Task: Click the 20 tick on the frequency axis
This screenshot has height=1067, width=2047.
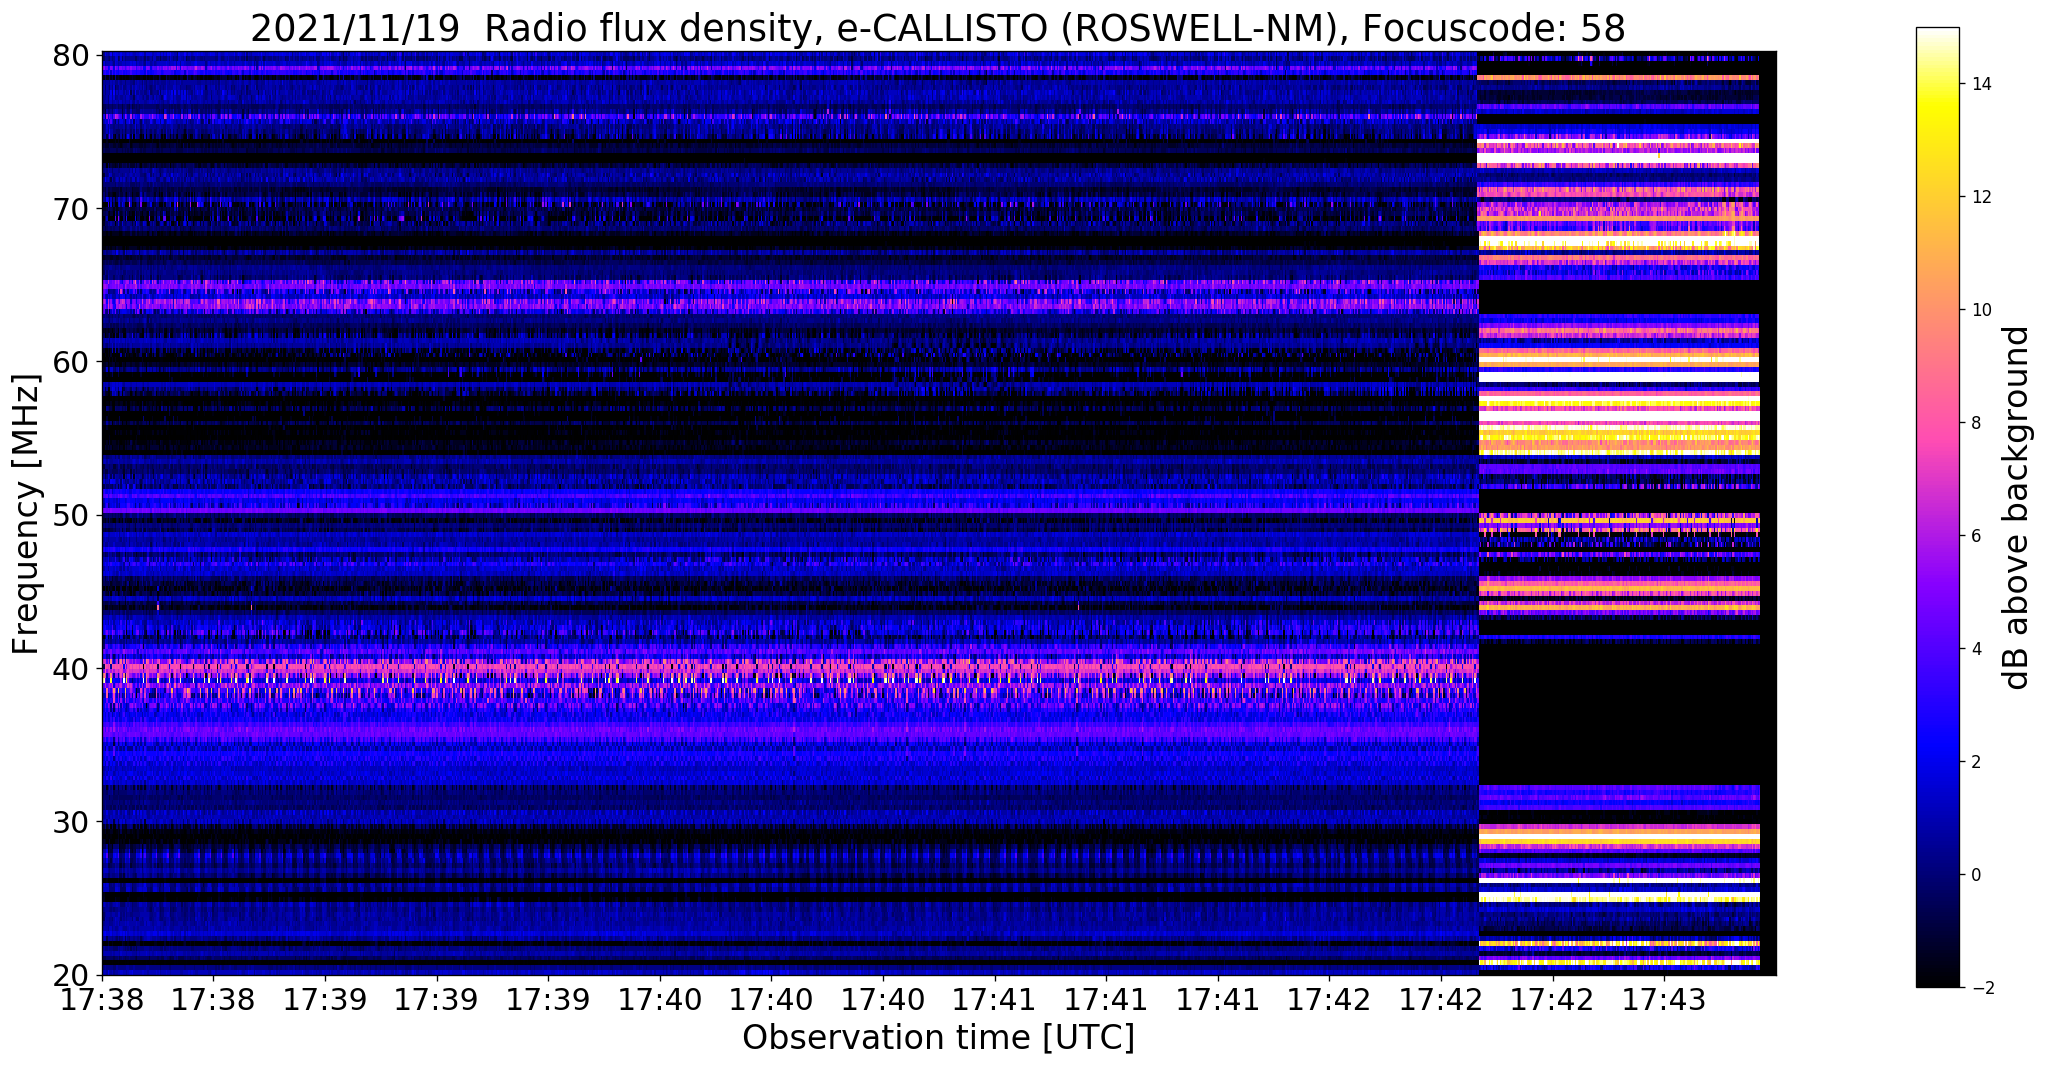Action: 70,975
